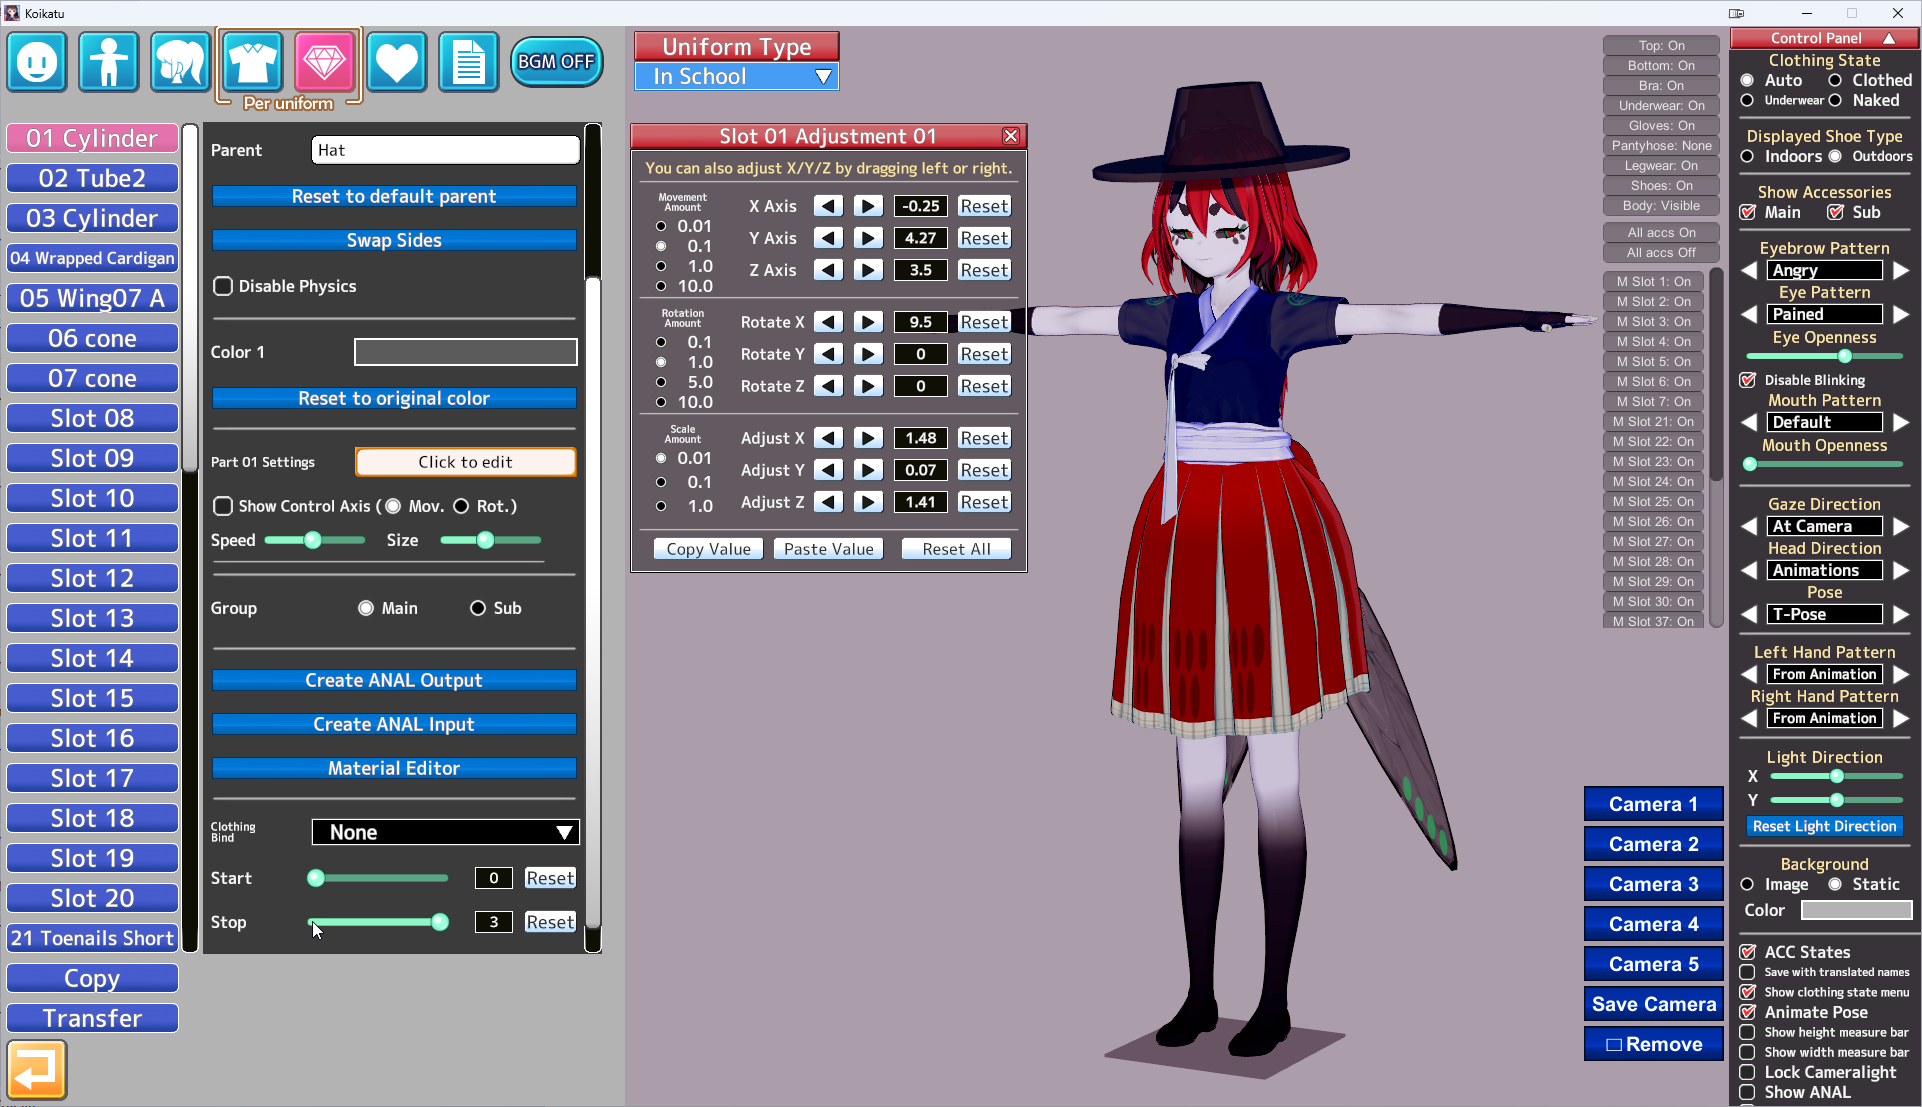The width and height of the screenshot is (1922, 1107).
Task: Open the Uniform Type In School dropdown
Action: coord(737,76)
